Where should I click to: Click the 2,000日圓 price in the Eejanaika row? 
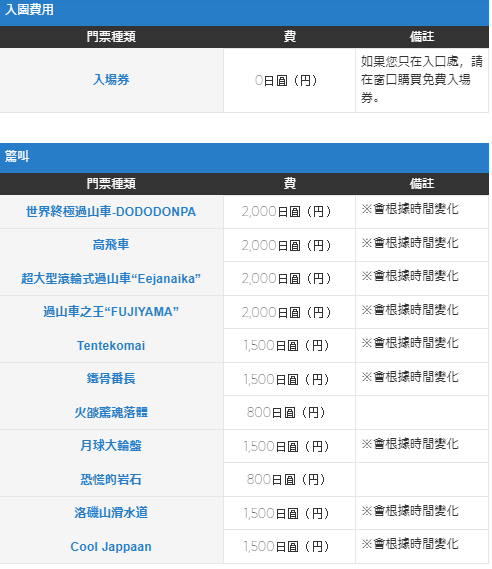point(287,278)
